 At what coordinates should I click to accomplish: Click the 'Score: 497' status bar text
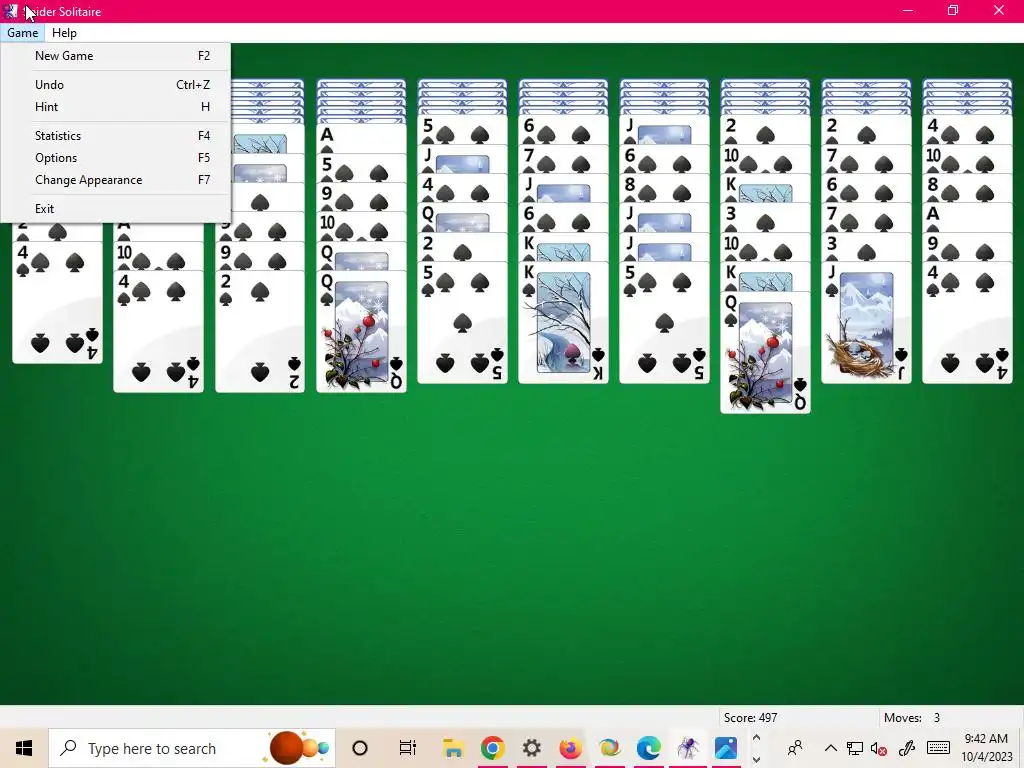(750, 718)
